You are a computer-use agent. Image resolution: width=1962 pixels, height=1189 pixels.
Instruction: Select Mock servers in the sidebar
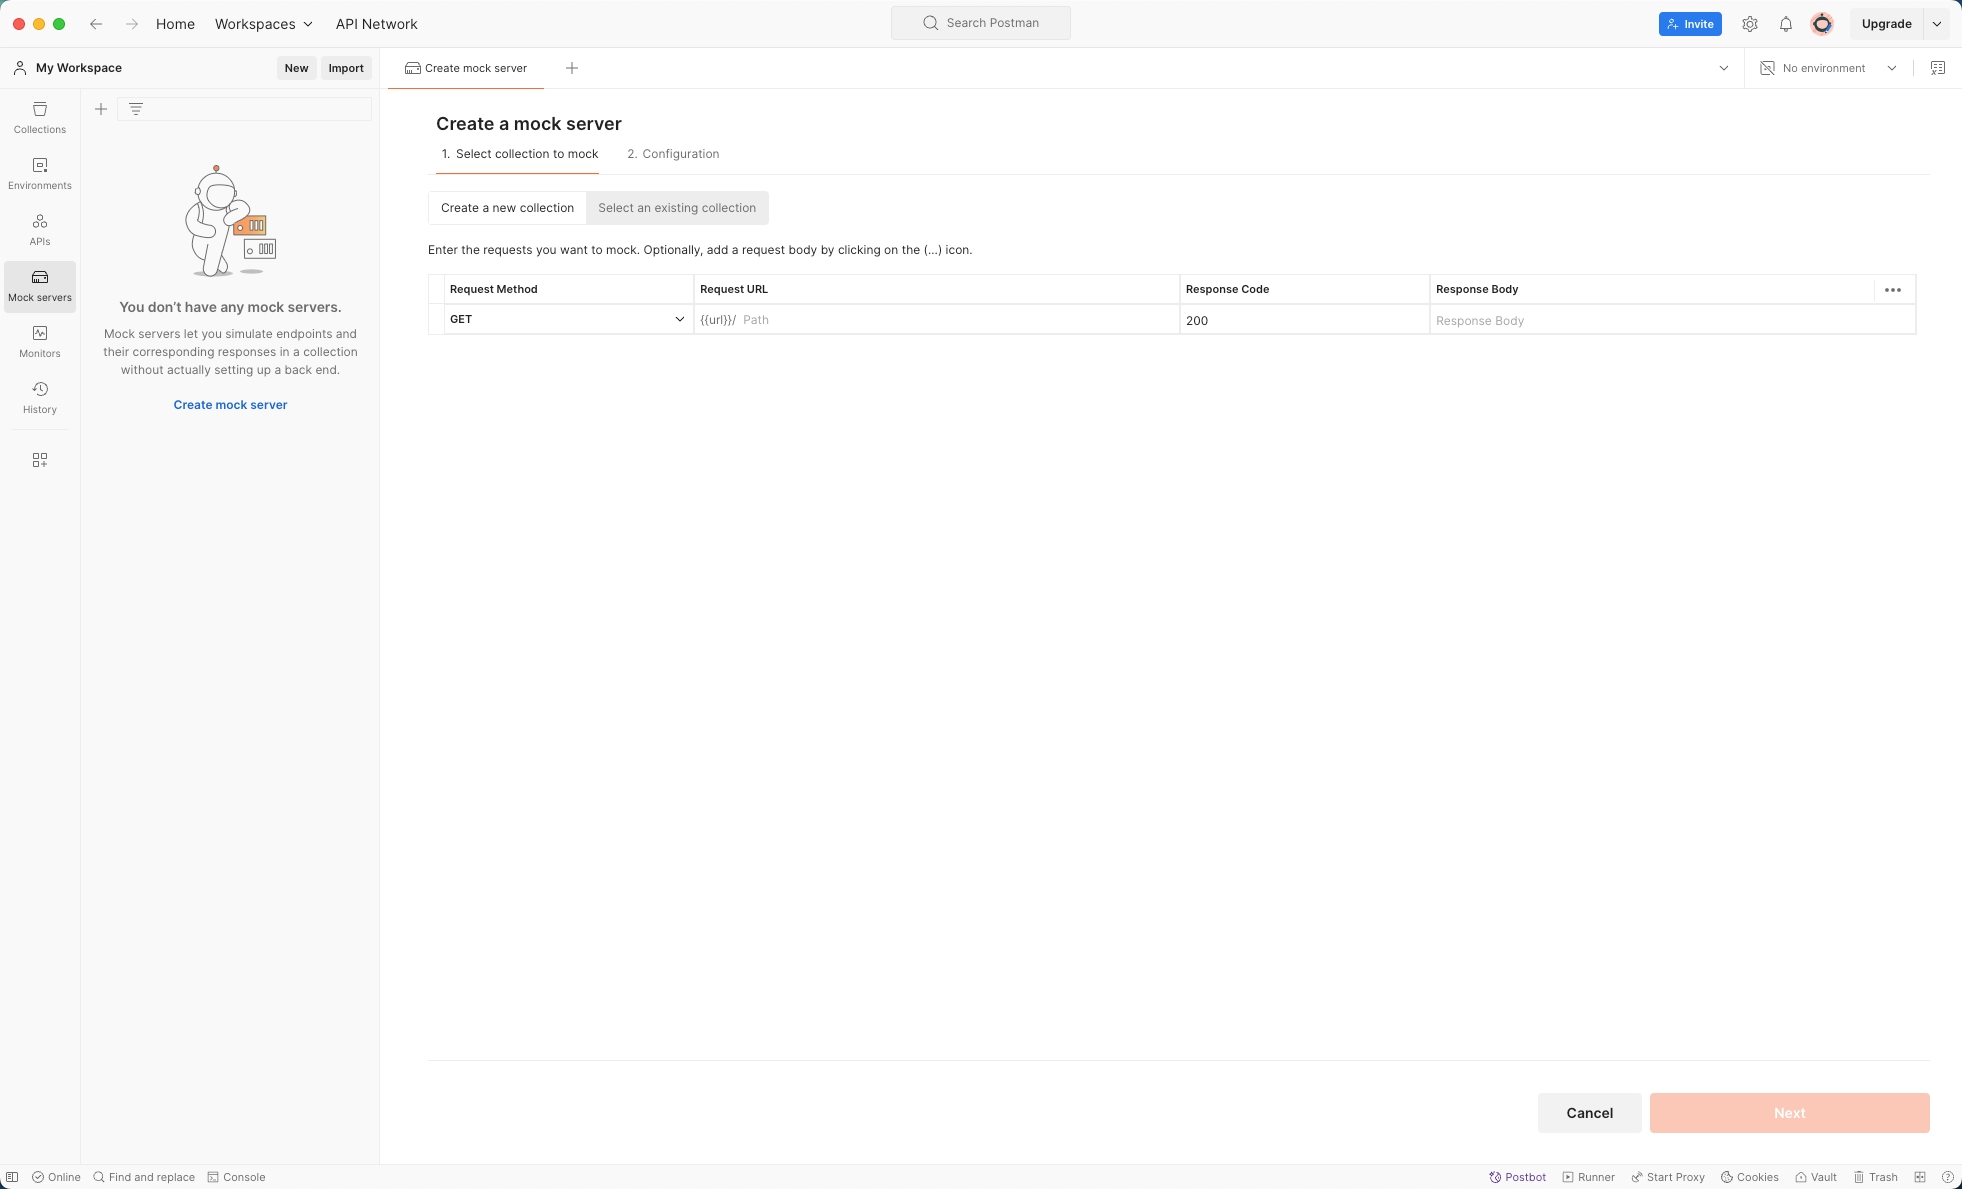(x=40, y=286)
